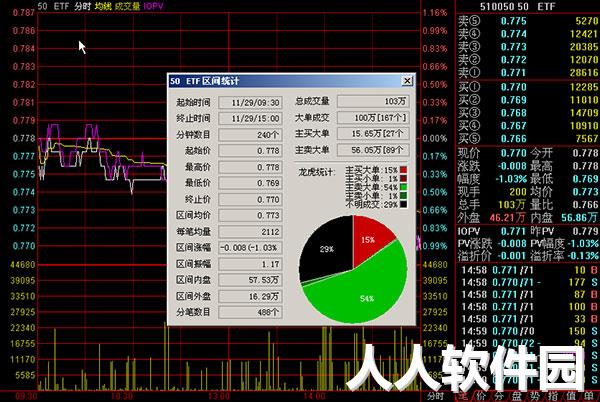Select the 卖⑤ order row at 0.775

pyautogui.click(x=528, y=21)
